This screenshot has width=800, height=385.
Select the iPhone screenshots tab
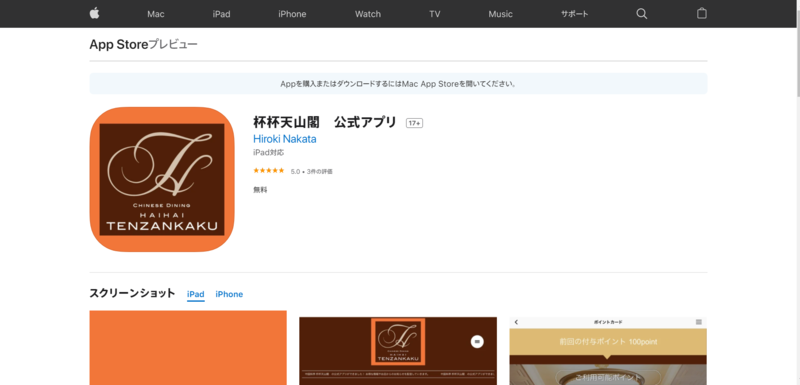[x=229, y=294]
